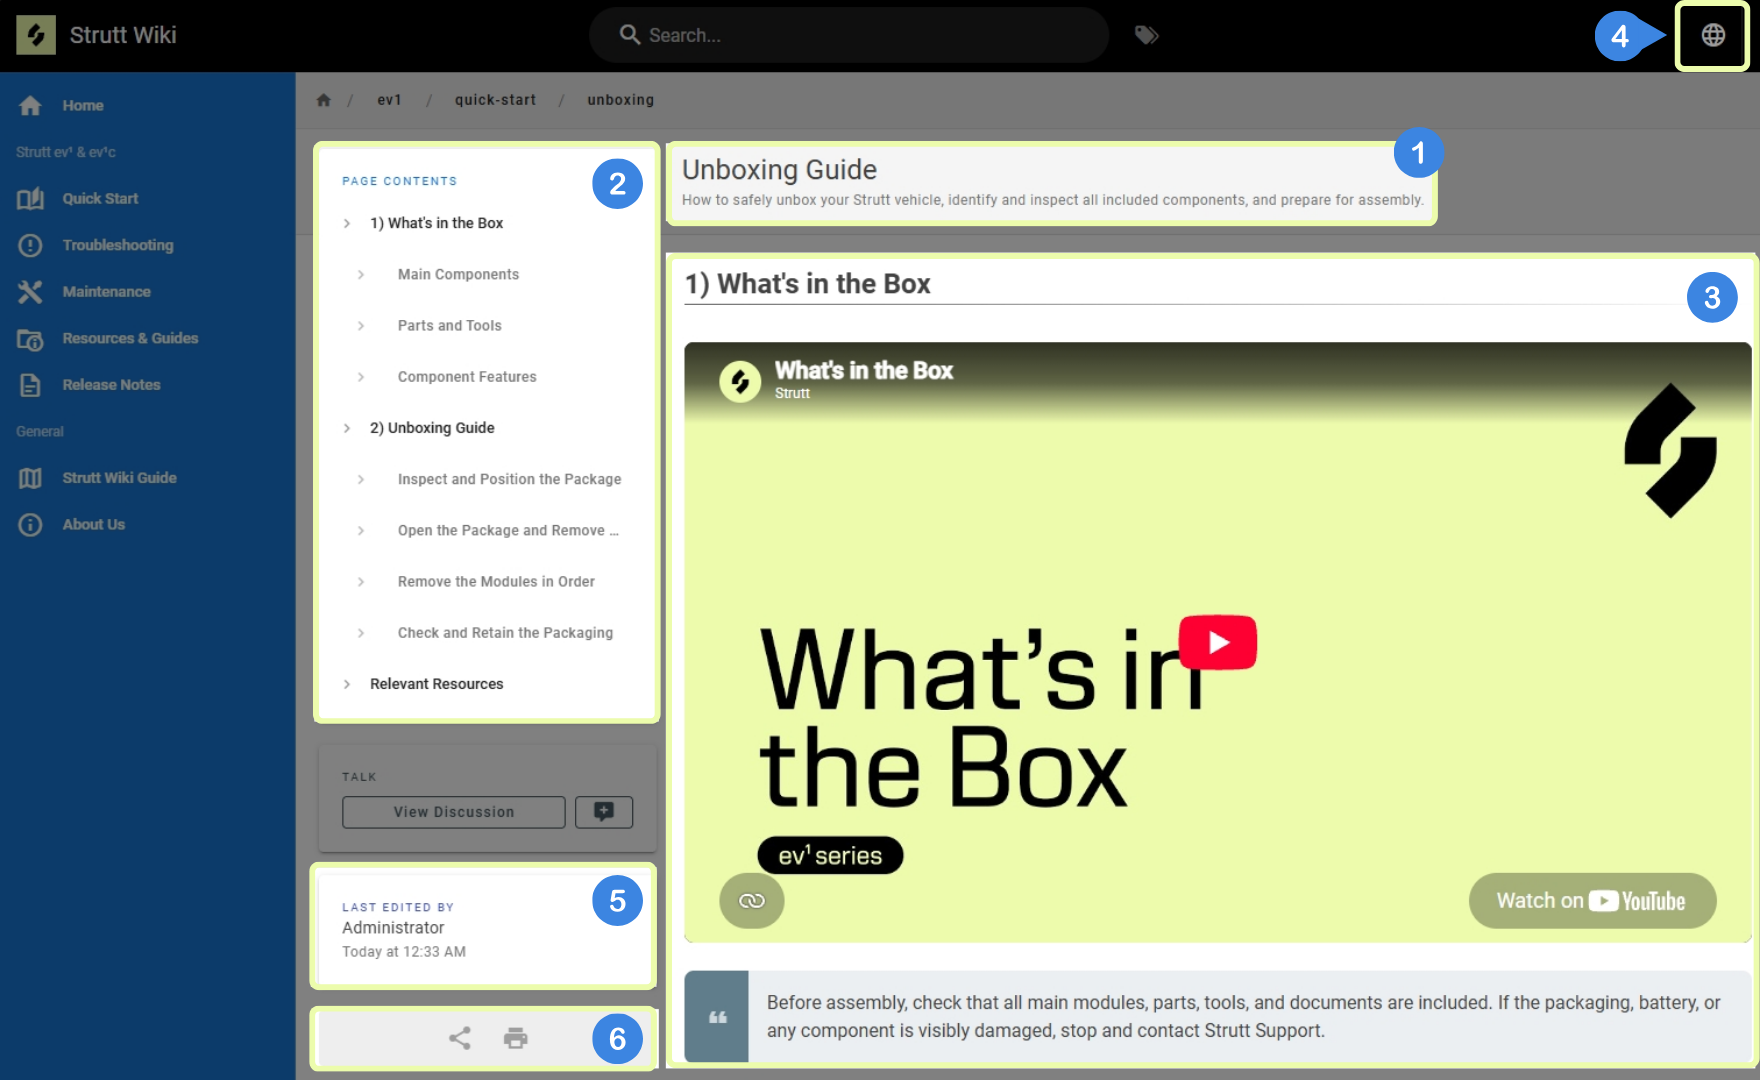The height and width of the screenshot is (1080, 1760).
Task: Expand the 2) Unboxing Guide chevron
Action: 347,428
